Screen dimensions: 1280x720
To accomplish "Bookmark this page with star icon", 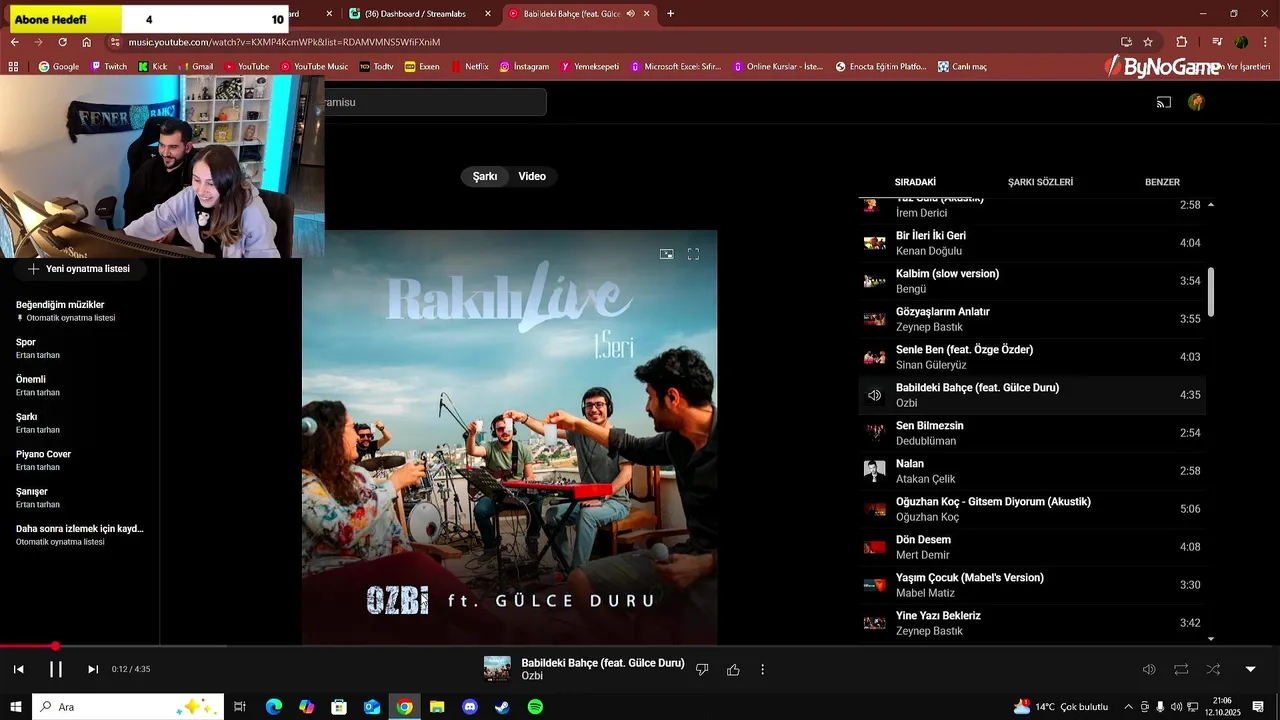I will (x=1148, y=42).
